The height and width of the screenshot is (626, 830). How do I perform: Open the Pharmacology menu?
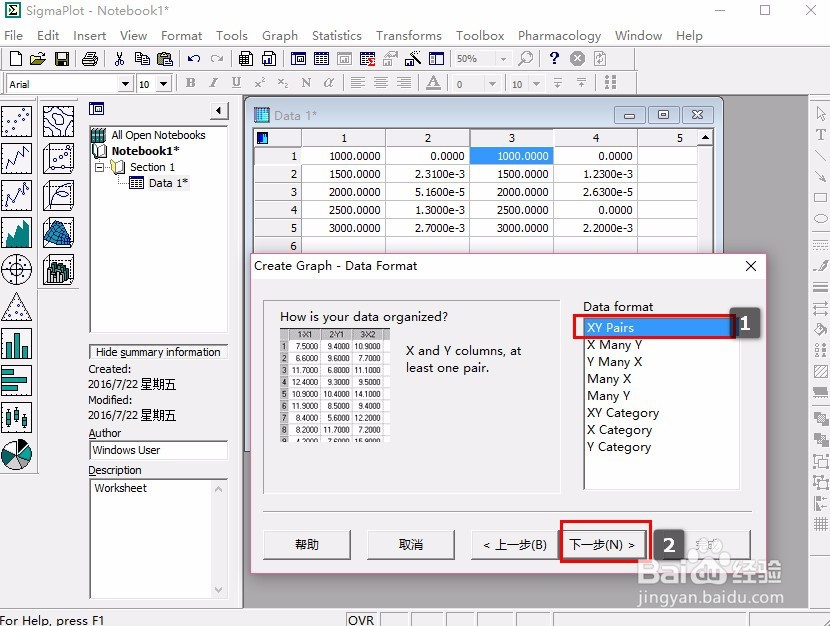(560, 35)
